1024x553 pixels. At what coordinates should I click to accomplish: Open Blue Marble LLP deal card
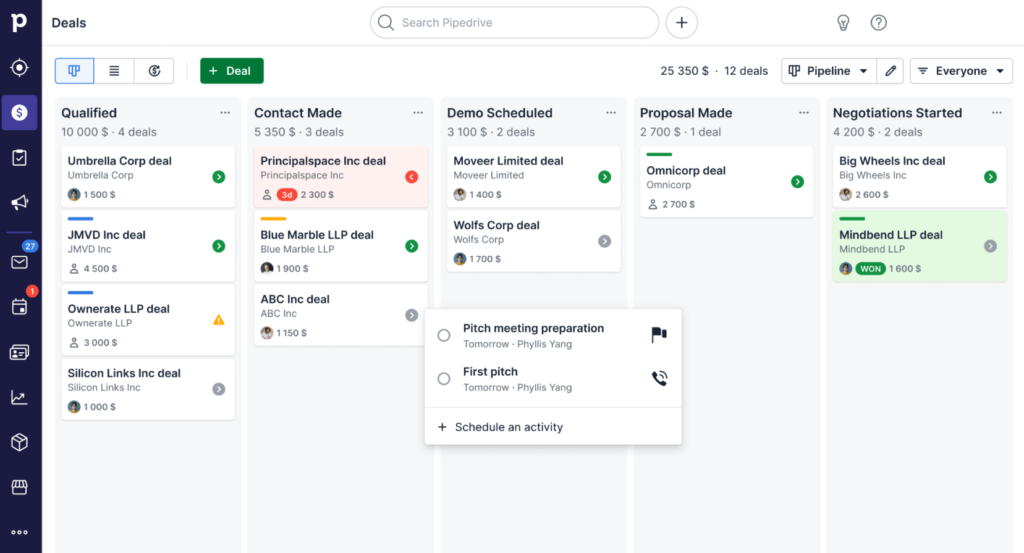(341, 246)
